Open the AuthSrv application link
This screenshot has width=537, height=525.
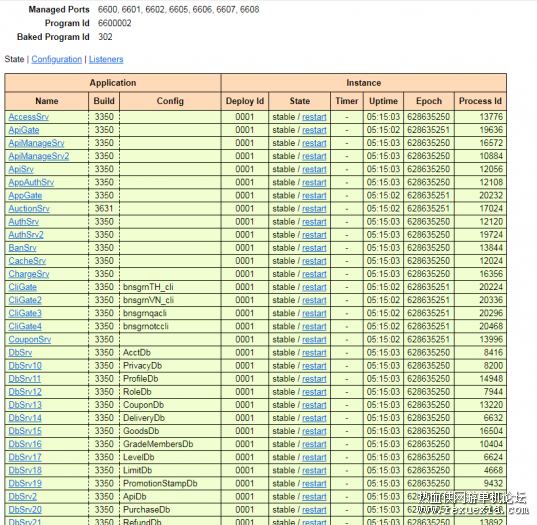point(24,222)
